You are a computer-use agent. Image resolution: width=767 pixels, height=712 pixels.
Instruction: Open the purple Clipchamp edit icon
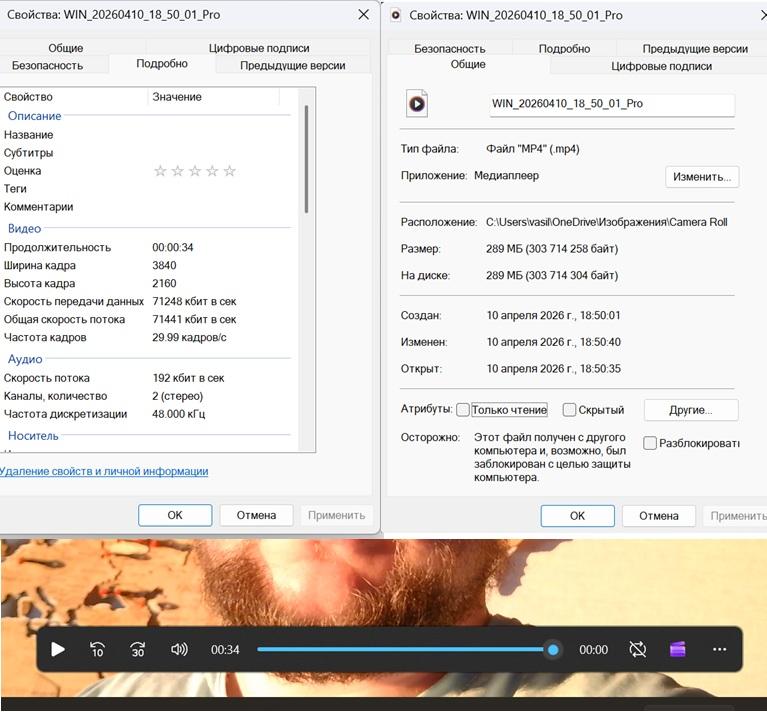point(677,649)
